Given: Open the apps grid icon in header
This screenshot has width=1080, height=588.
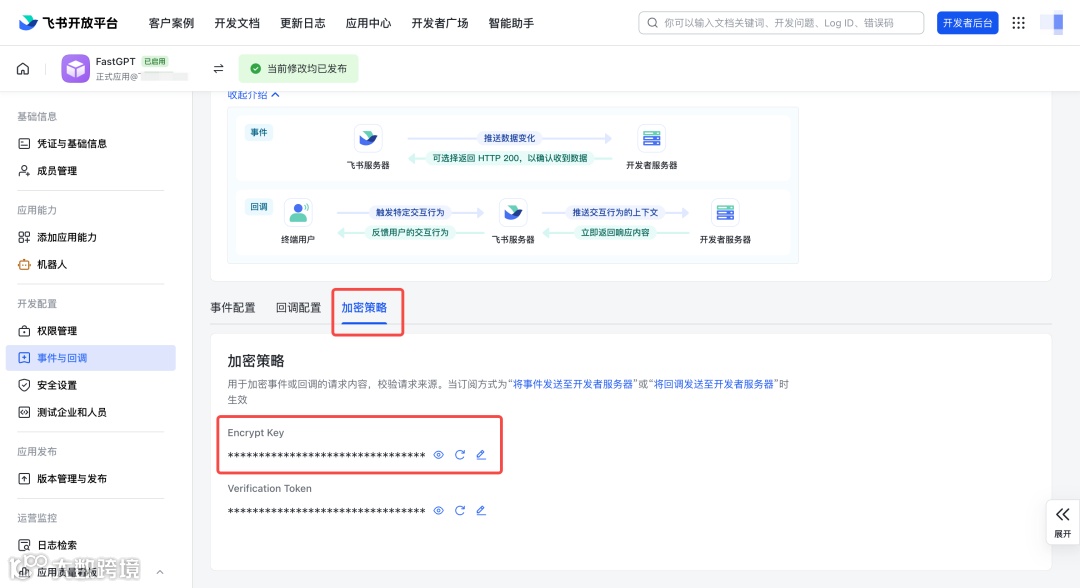Looking at the screenshot, I should pyautogui.click(x=1018, y=23).
